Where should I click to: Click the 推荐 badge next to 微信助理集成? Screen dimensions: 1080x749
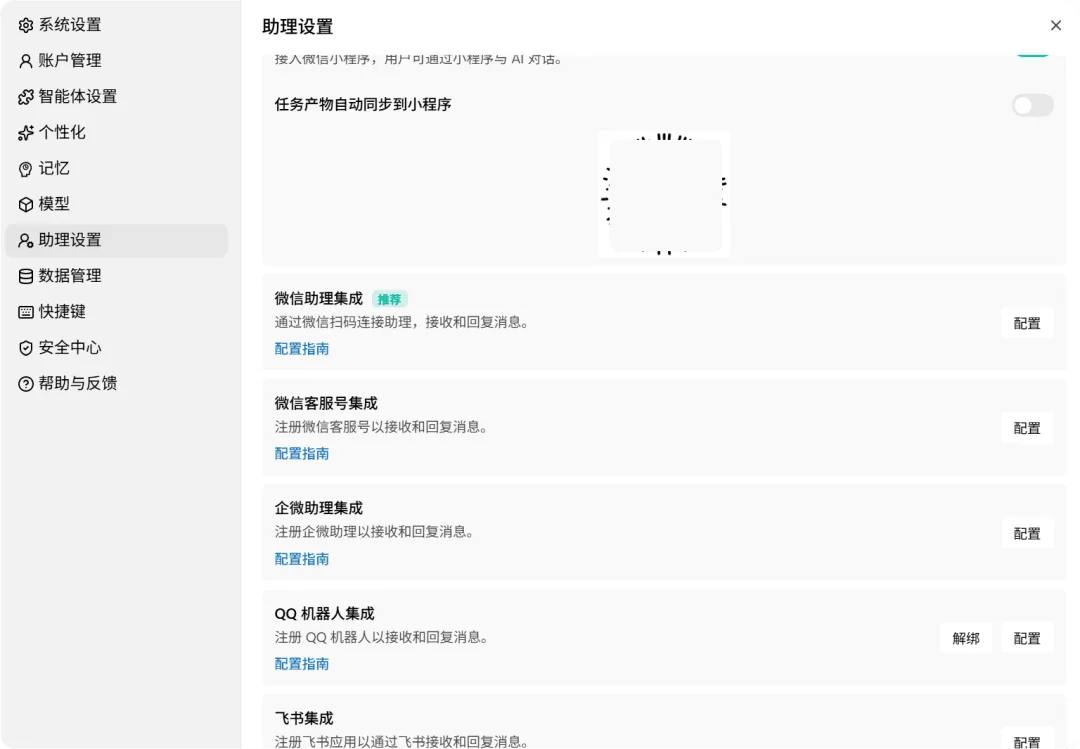coord(390,299)
